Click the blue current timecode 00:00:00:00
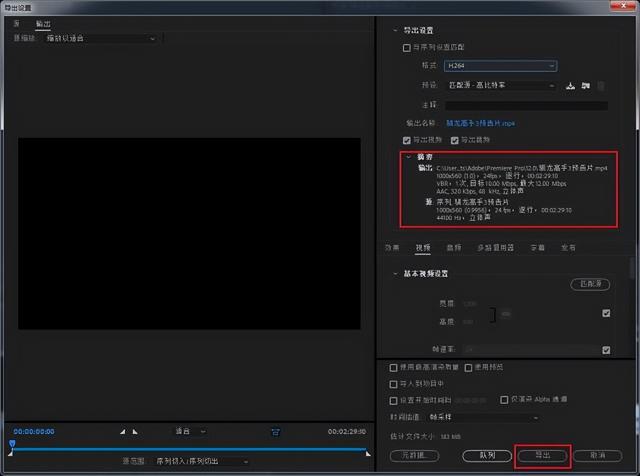 34,432
